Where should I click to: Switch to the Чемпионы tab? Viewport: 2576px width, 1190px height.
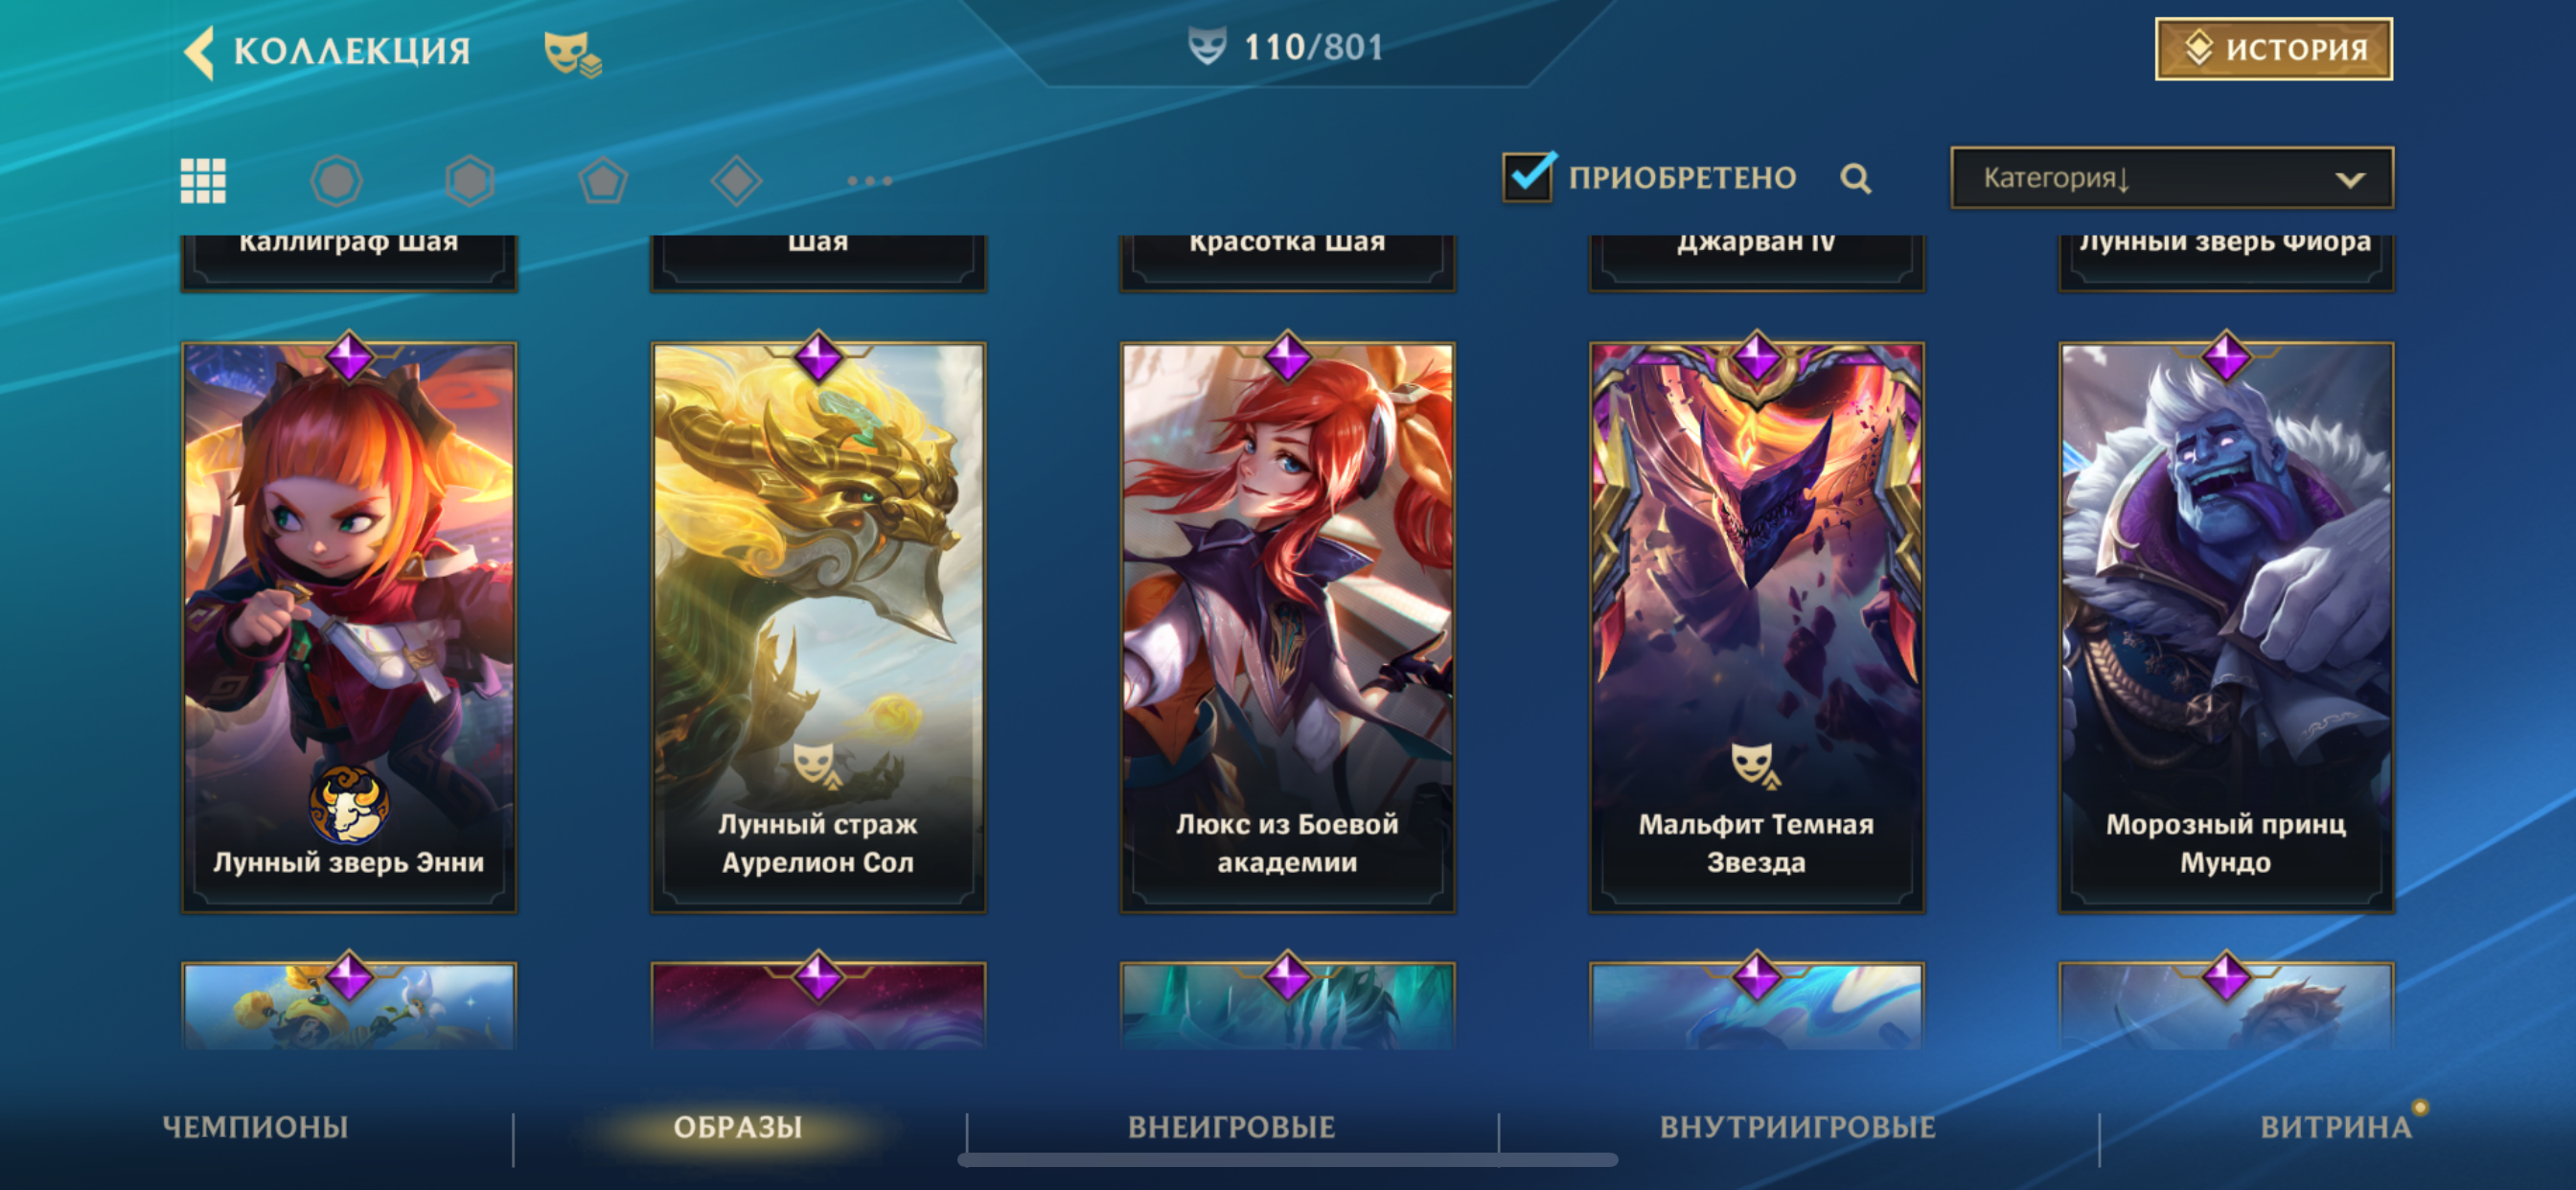click(x=255, y=1127)
